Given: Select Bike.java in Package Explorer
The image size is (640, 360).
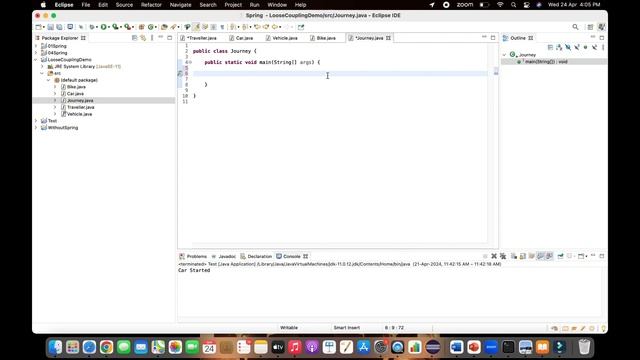Looking at the screenshot, I should point(76,87).
